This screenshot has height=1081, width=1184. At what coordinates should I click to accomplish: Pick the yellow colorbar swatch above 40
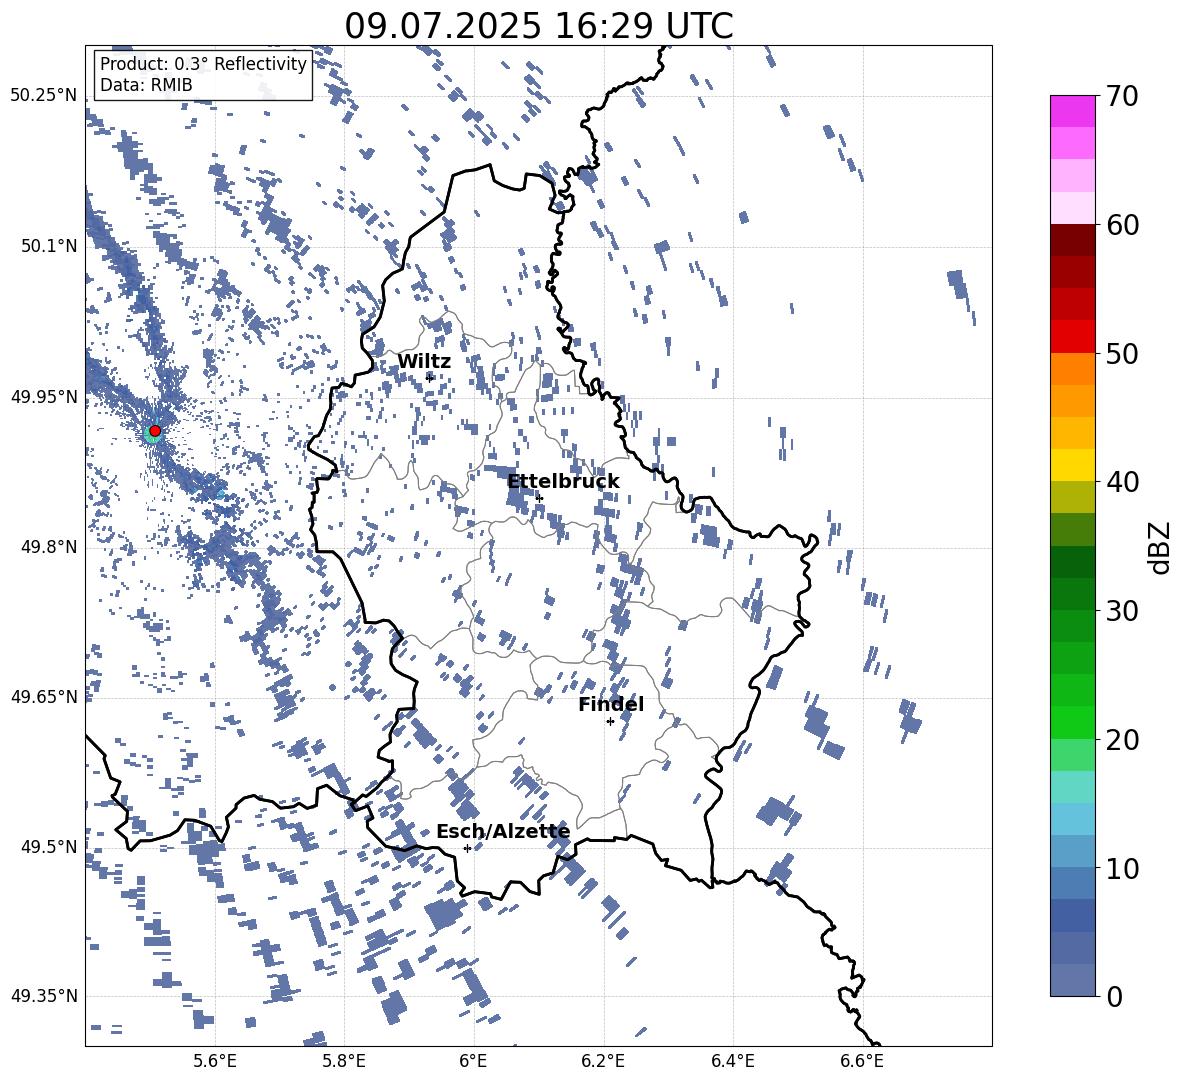click(x=1073, y=465)
